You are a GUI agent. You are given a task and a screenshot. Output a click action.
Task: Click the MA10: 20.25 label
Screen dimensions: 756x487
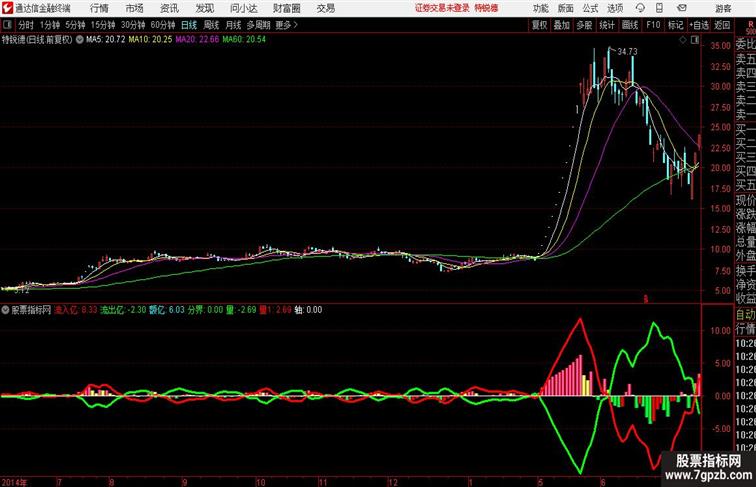tap(150, 40)
